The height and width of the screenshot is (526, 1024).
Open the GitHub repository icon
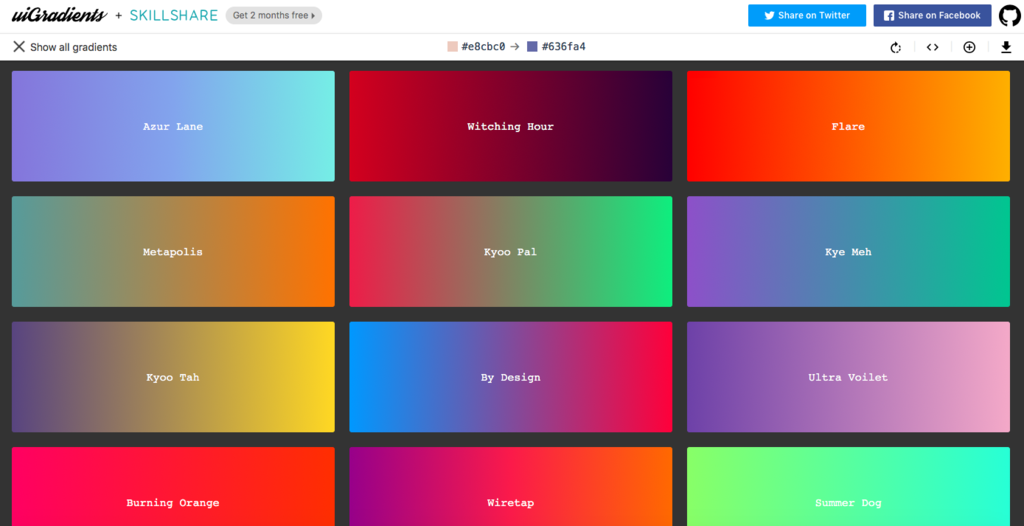tap(1010, 16)
